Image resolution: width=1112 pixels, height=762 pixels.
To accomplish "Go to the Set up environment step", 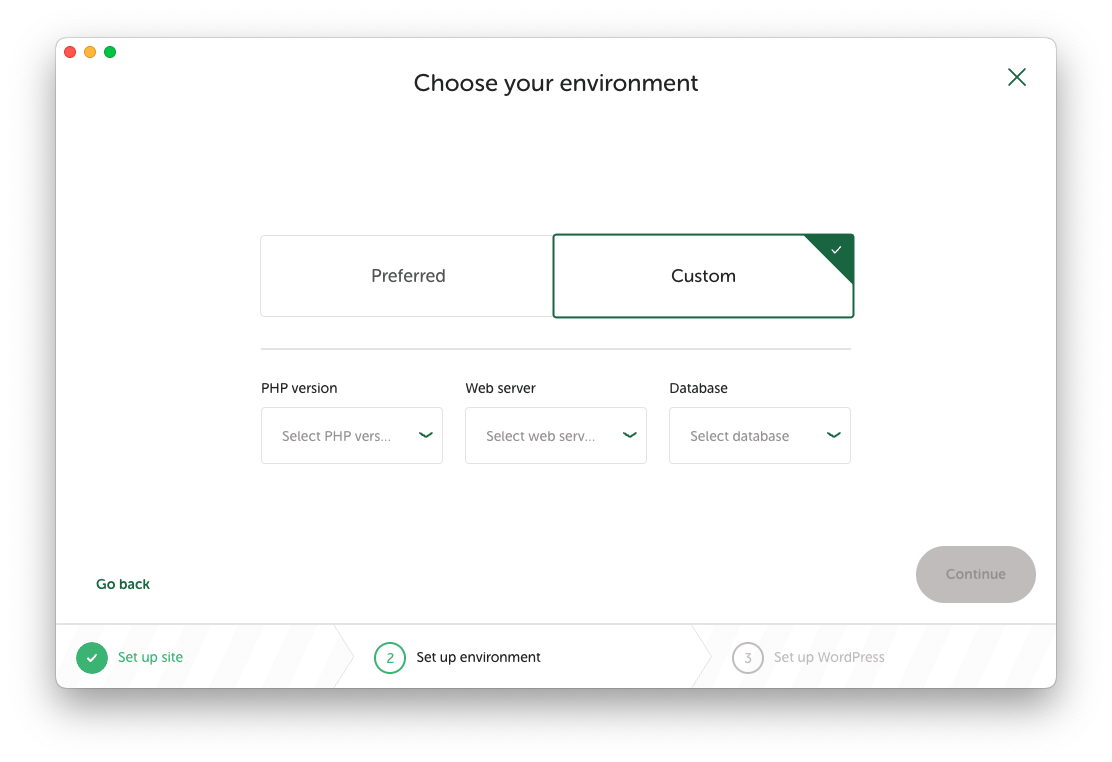I will [x=478, y=657].
